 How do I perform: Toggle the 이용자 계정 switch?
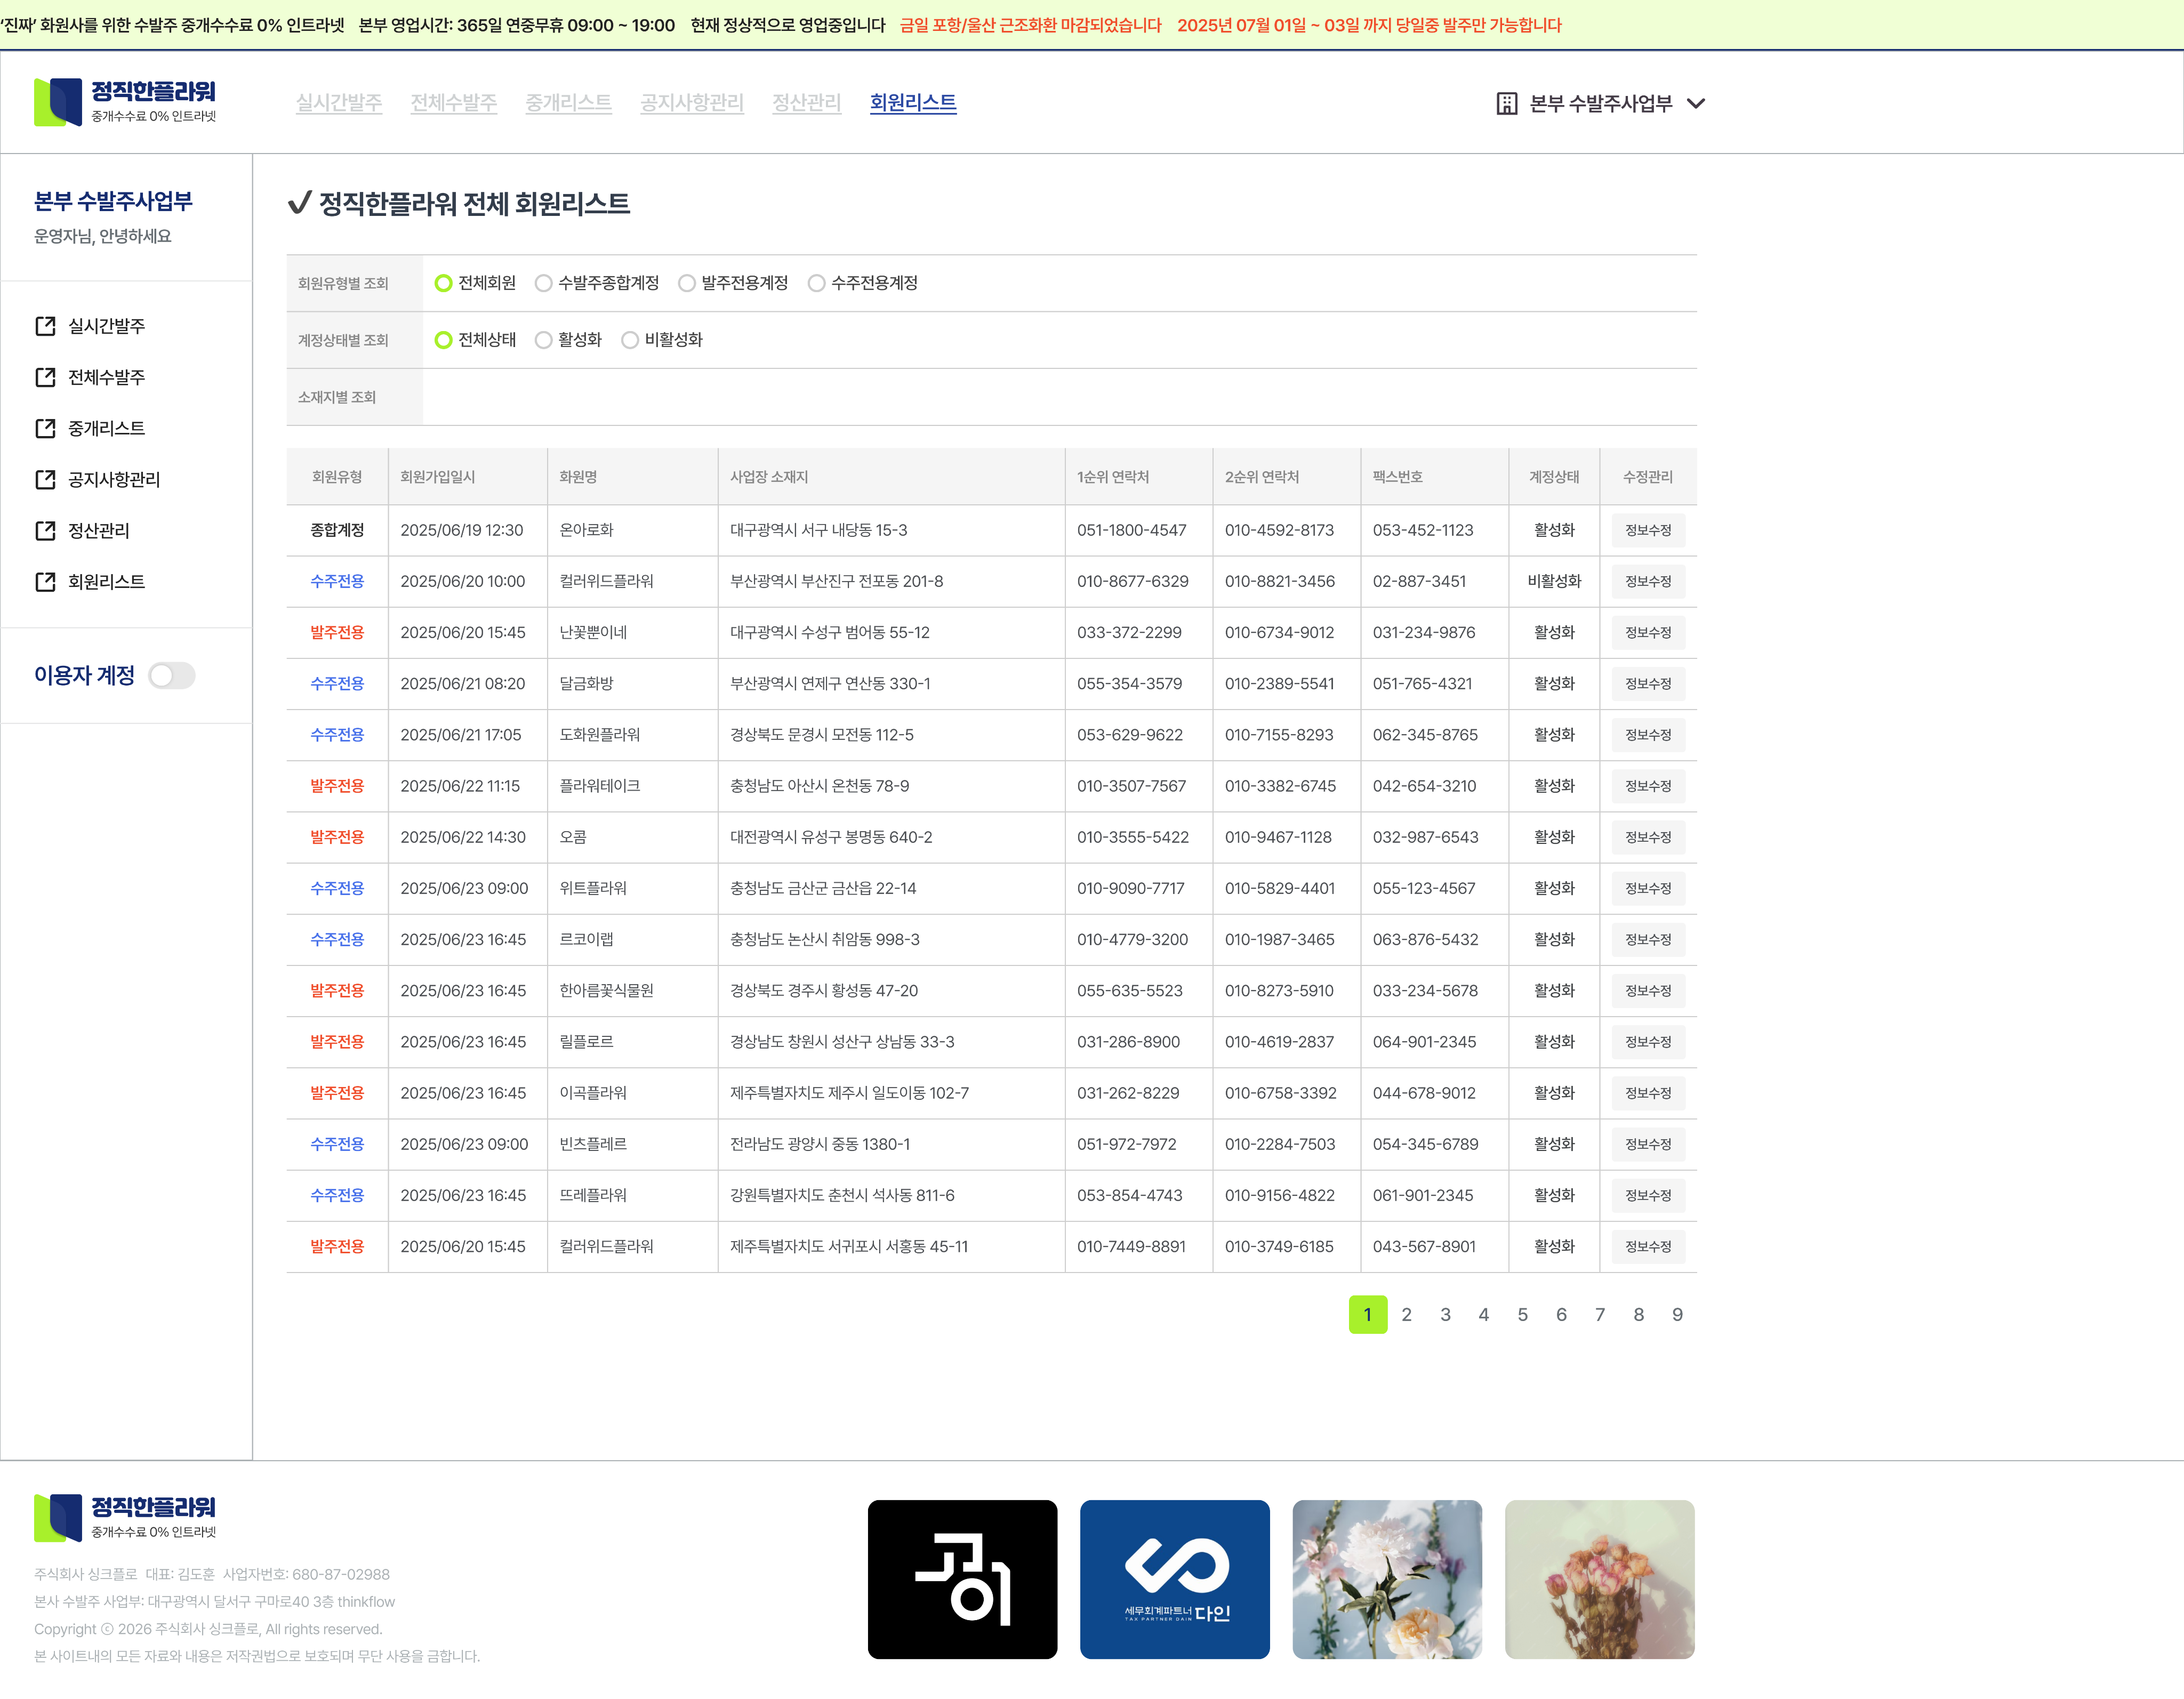[172, 676]
